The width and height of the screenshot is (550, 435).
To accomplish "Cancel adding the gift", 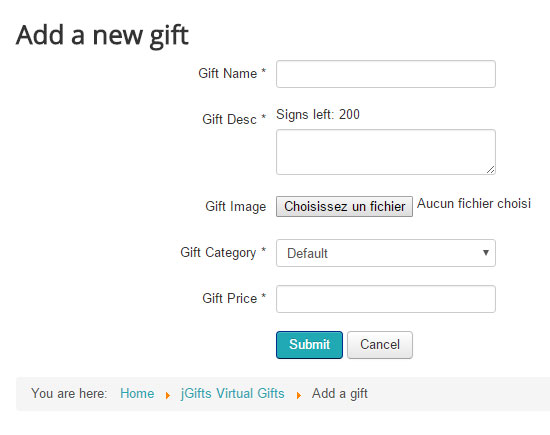I will 380,345.
